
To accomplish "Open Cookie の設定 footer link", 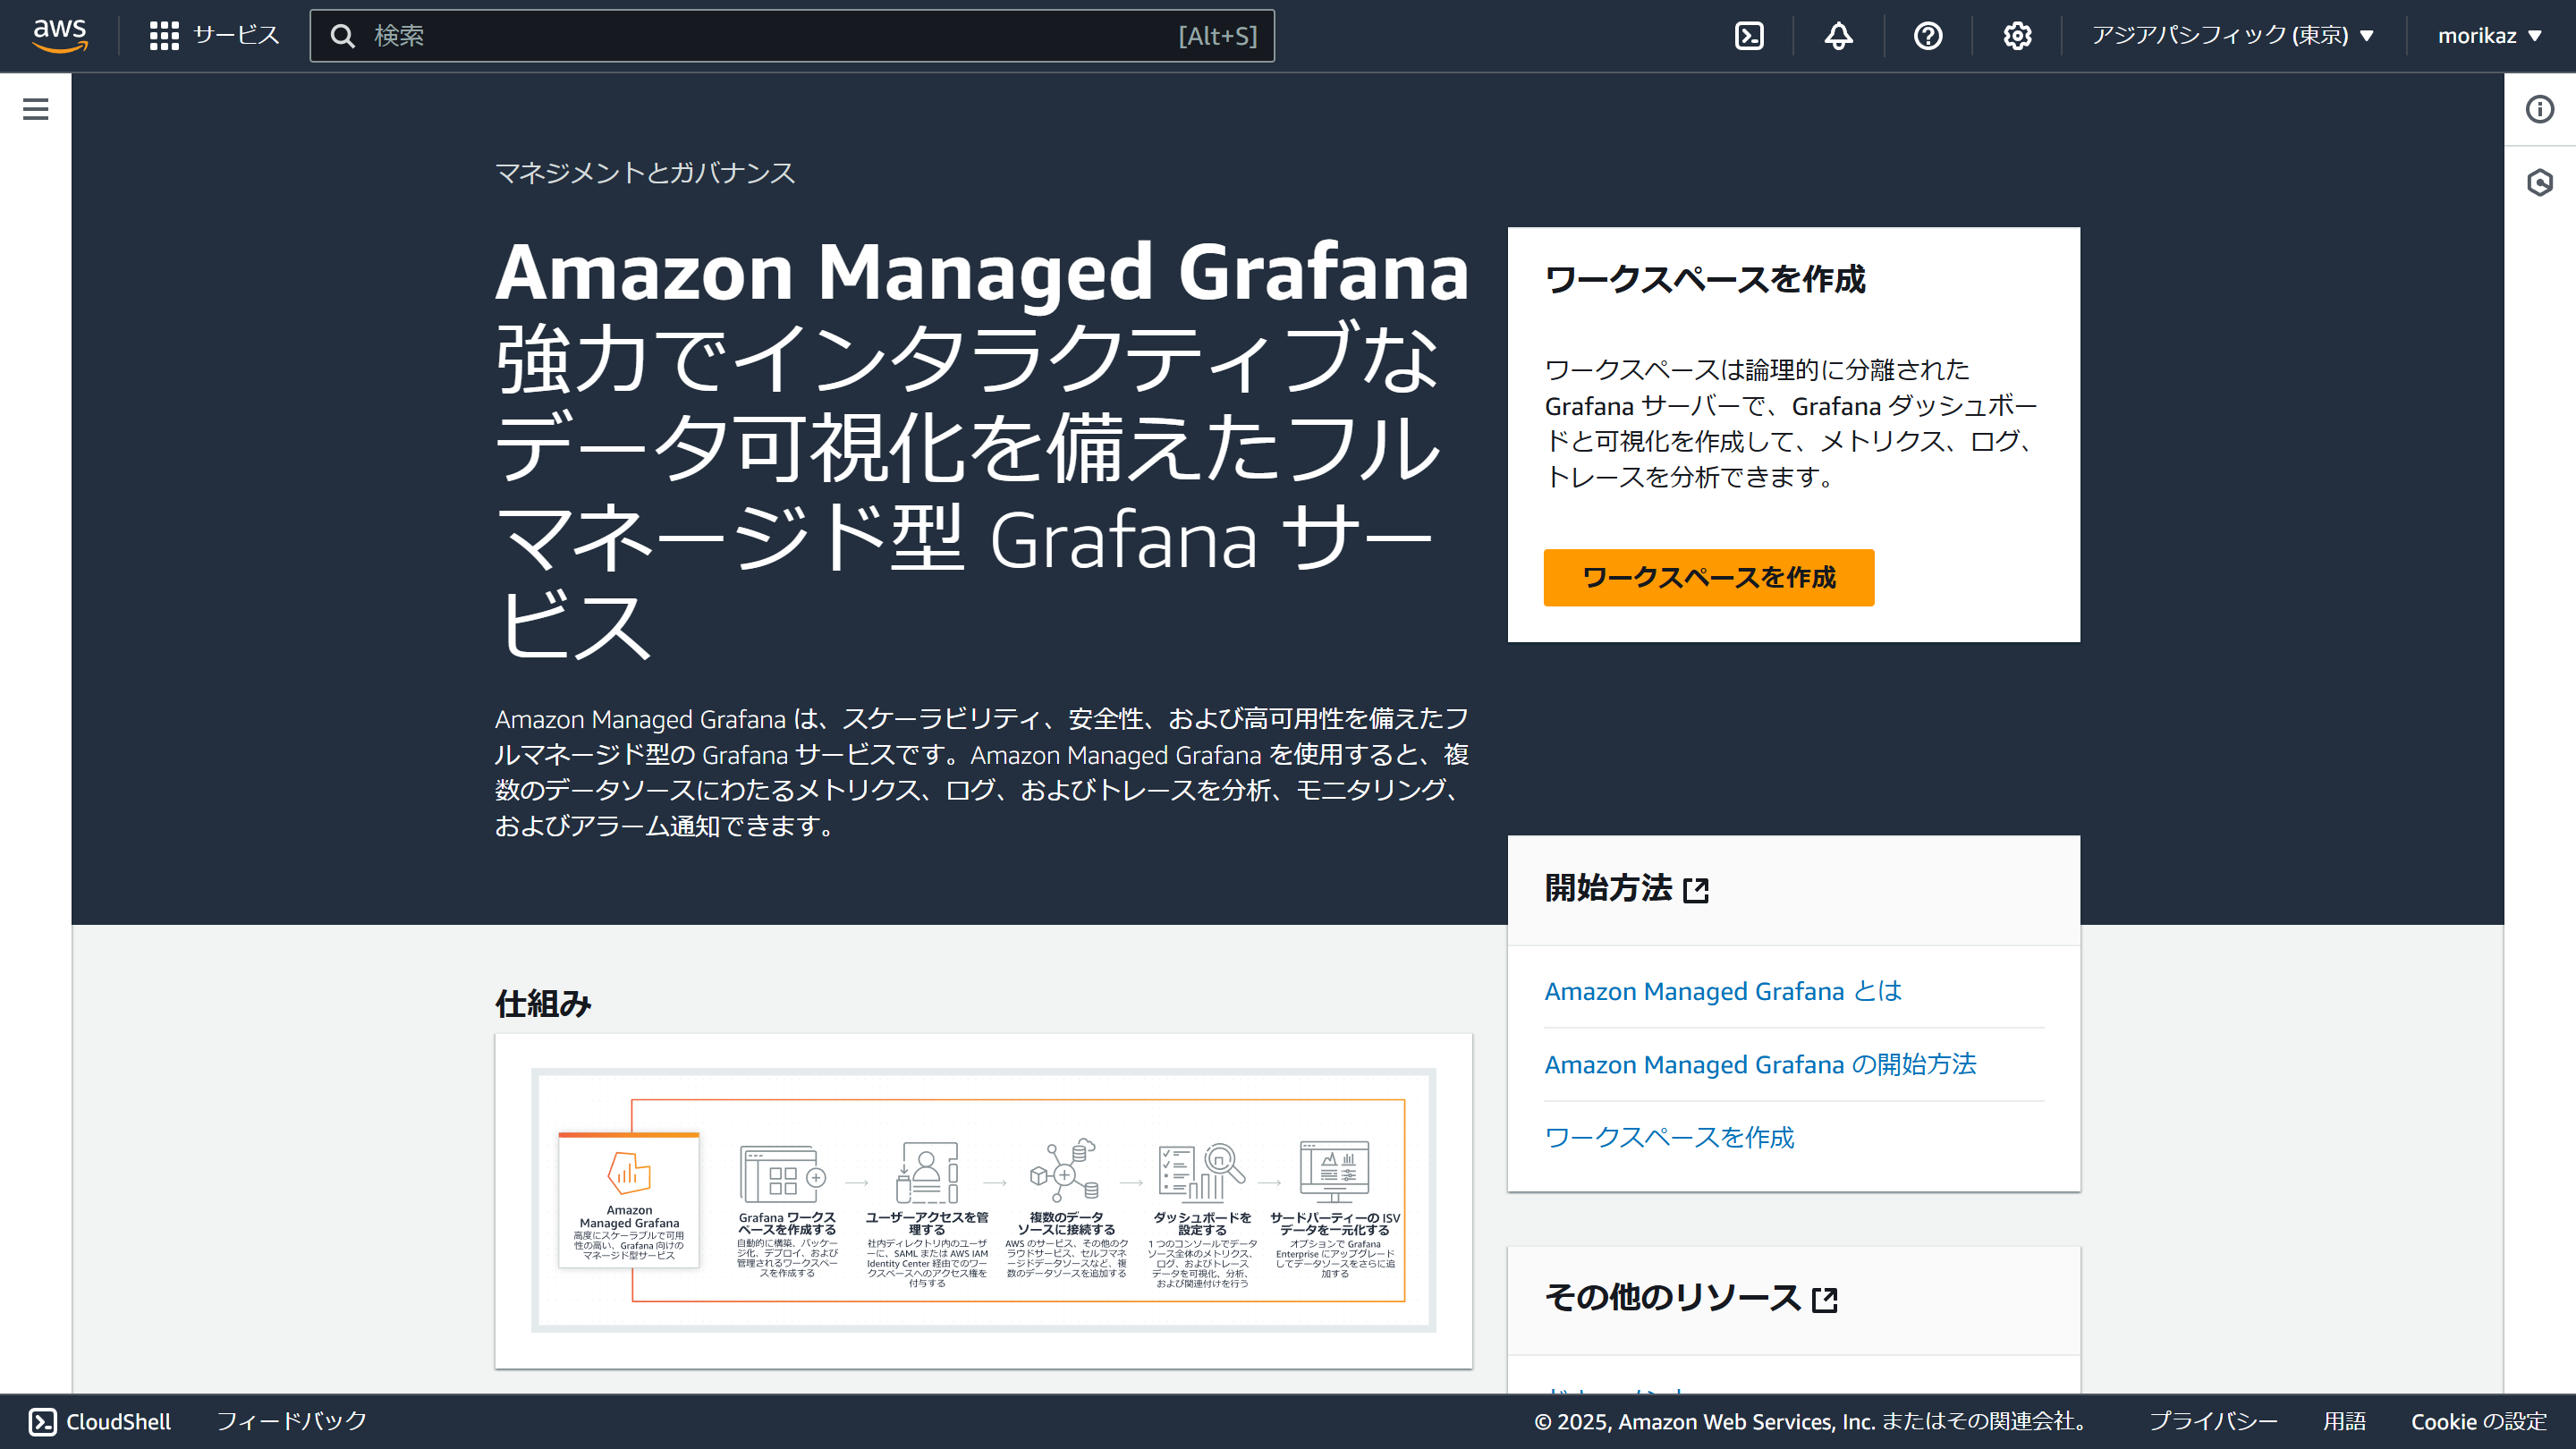I will coord(2478,1421).
